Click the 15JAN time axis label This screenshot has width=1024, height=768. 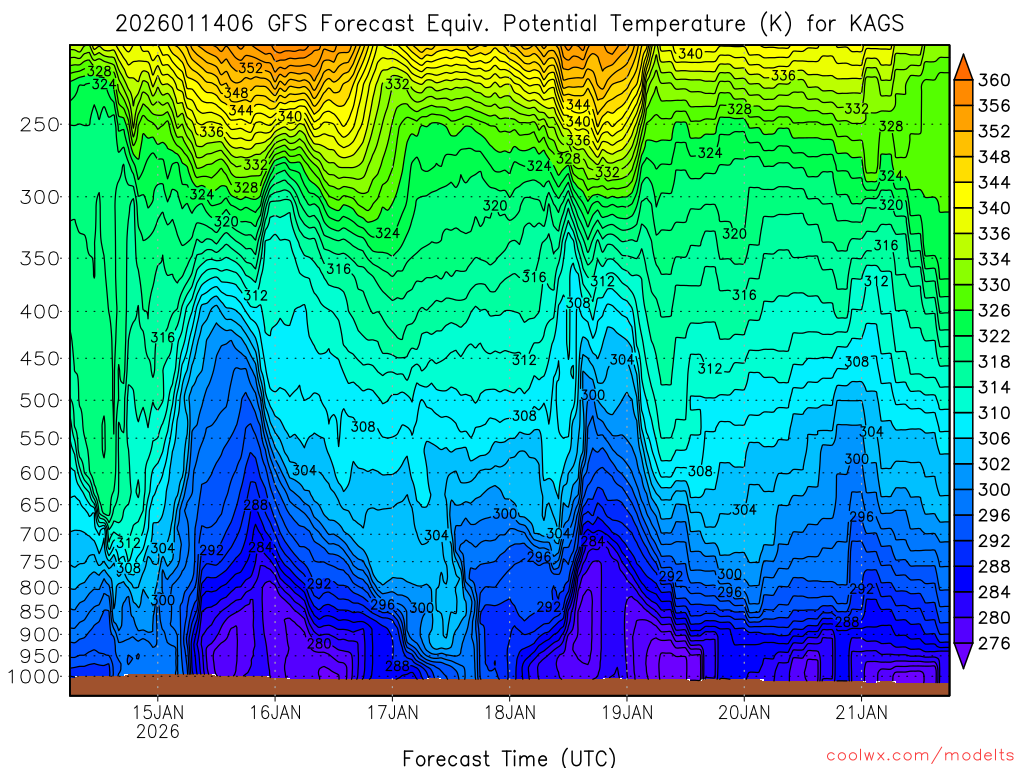point(157,712)
